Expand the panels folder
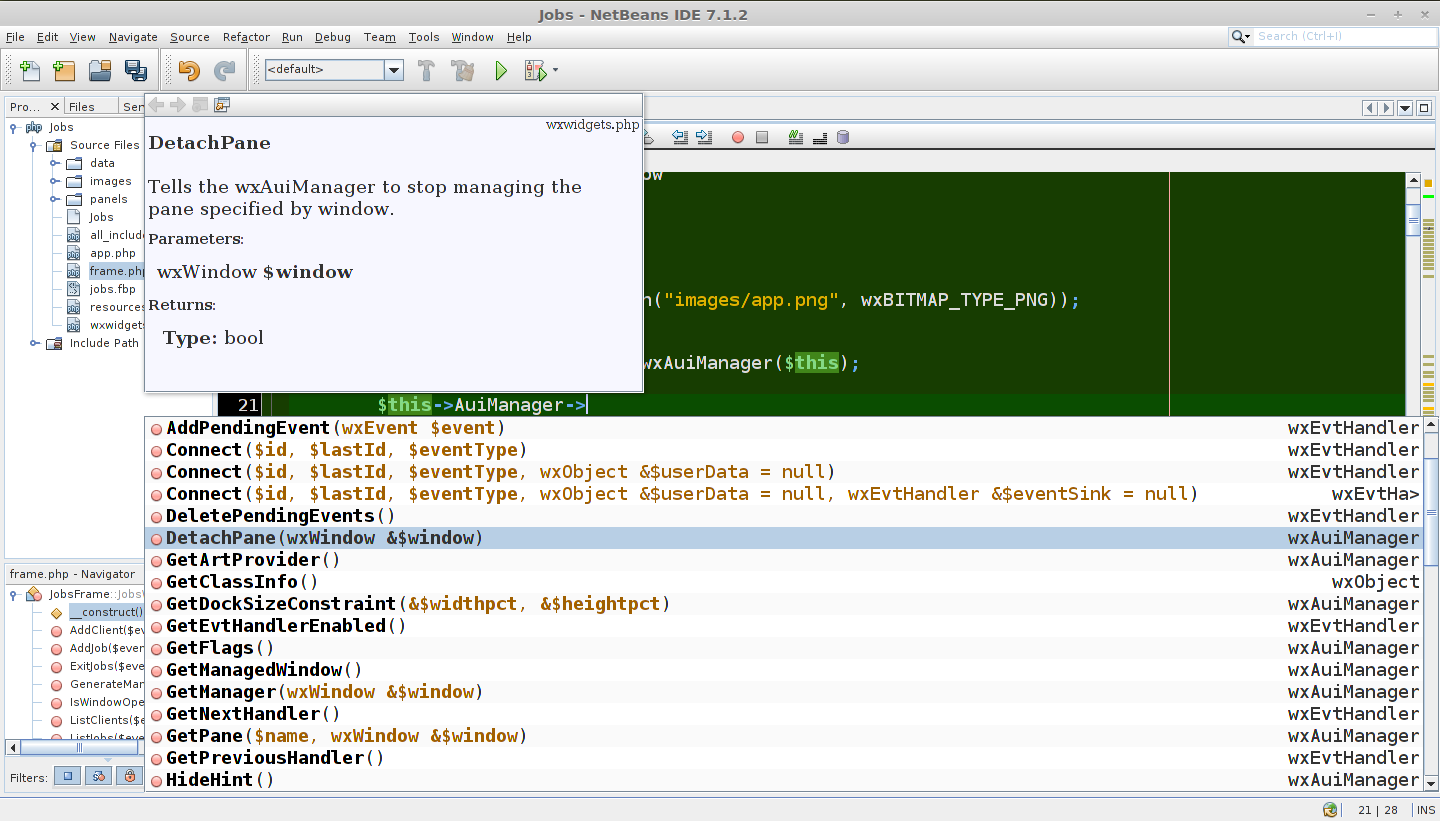1440x821 pixels. [x=54, y=199]
